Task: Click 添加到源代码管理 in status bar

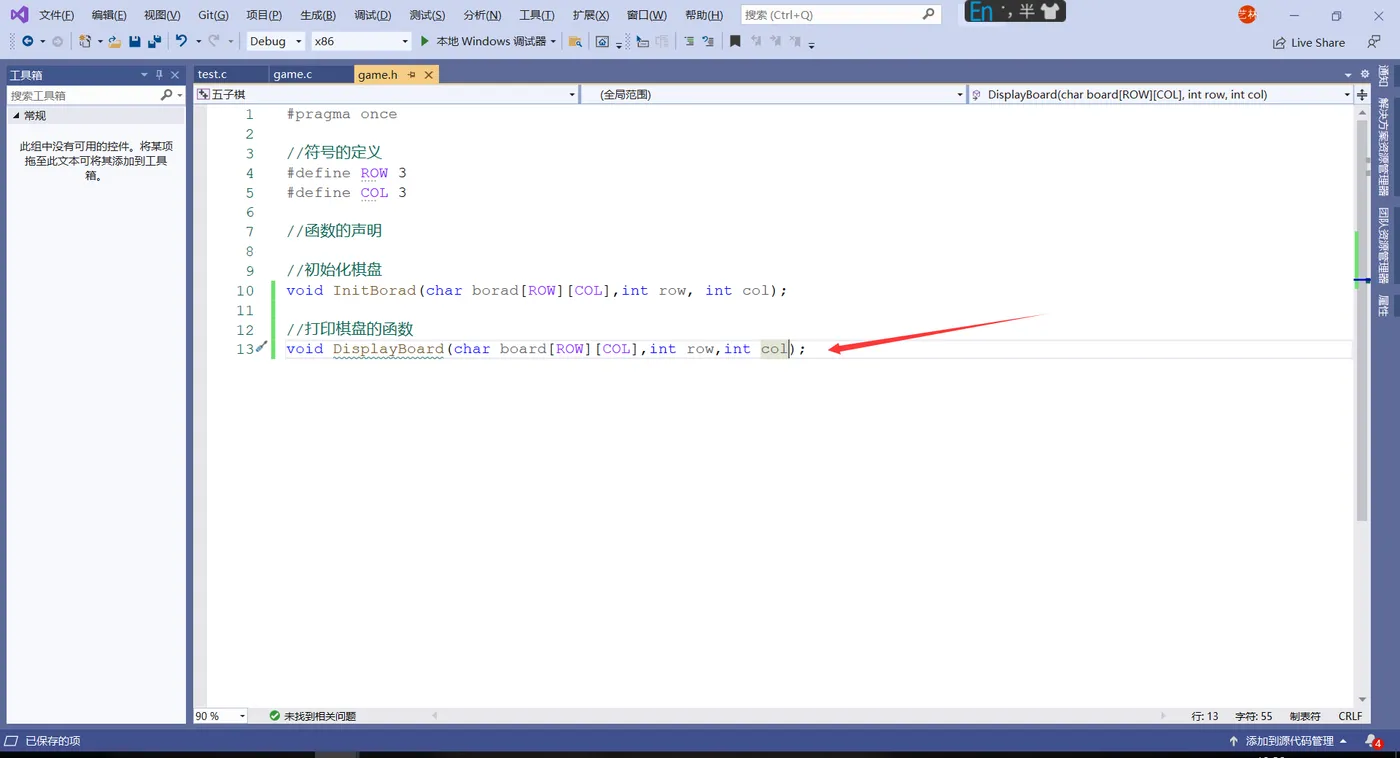Action: (1289, 741)
